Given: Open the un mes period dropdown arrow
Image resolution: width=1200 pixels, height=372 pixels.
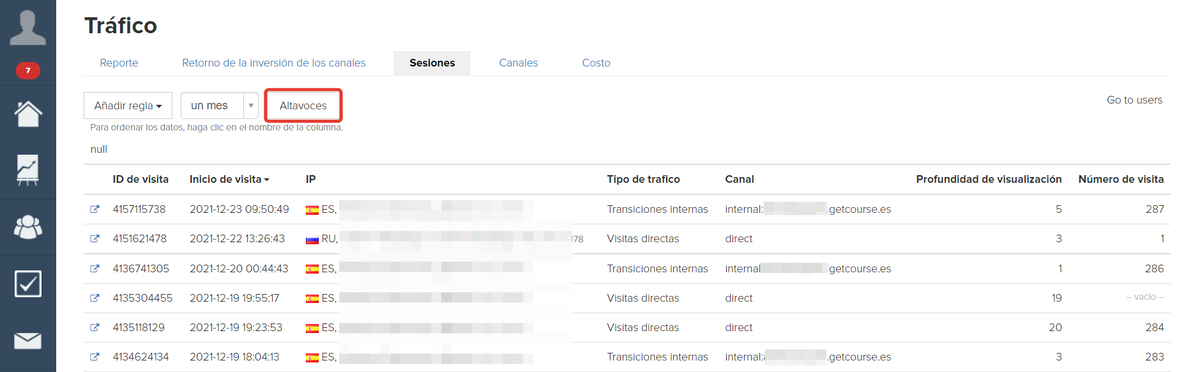Looking at the screenshot, I should (251, 105).
